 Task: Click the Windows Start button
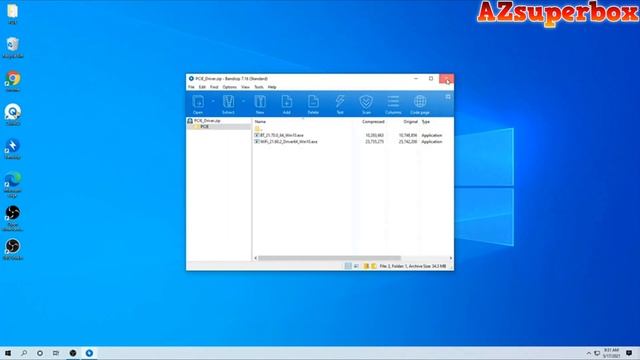(x=8, y=353)
